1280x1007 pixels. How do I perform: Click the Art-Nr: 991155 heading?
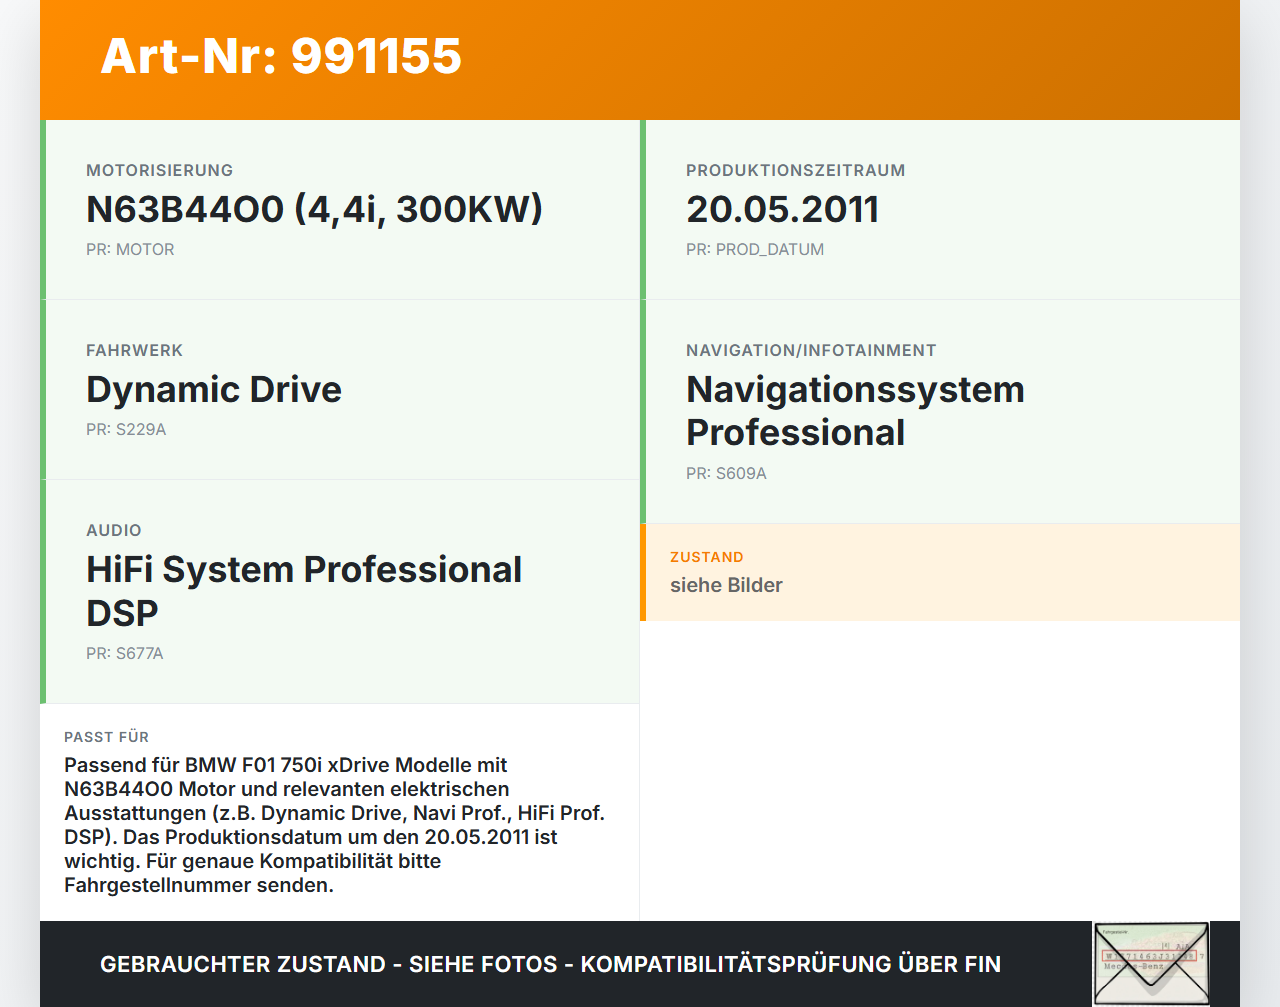pyautogui.click(x=281, y=56)
